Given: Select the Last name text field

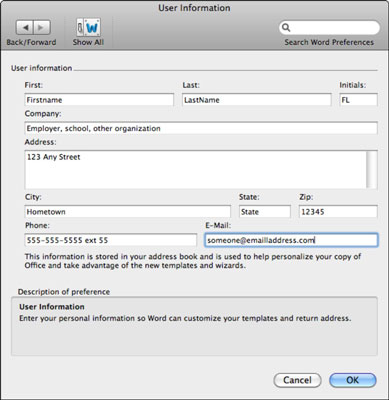Looking at the screenshot, I should pos(257,100).
